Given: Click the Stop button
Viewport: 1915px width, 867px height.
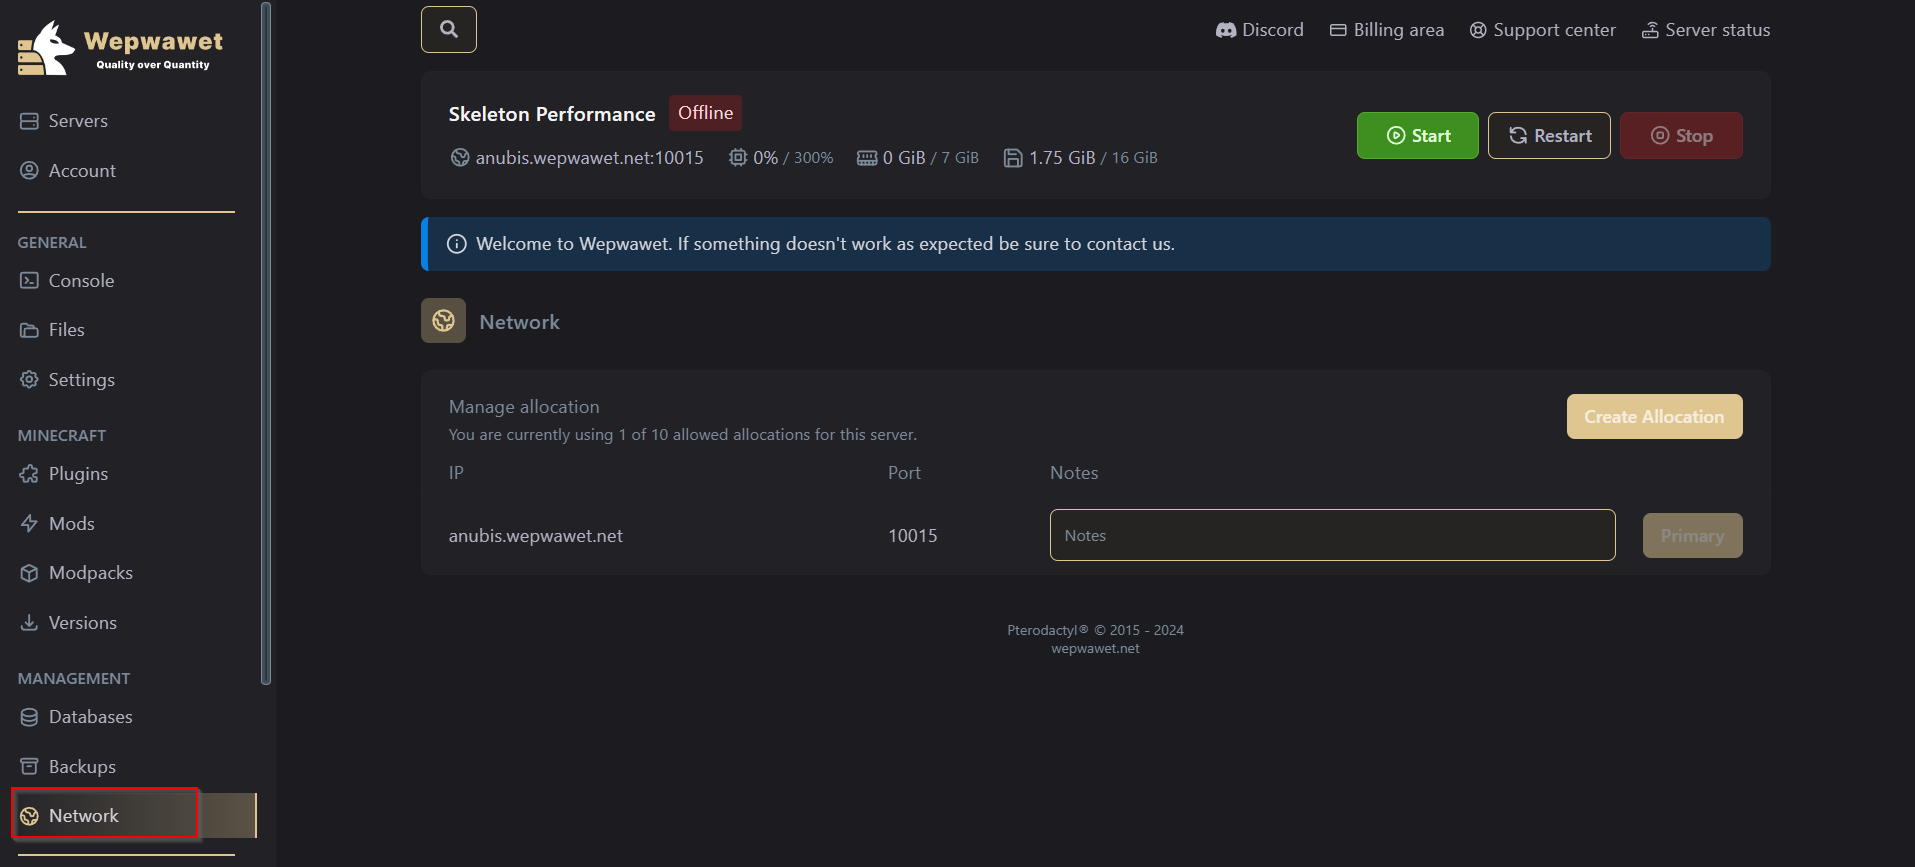Looking at the screenshot, I should pyautogui.click(x=1681, y=136).
